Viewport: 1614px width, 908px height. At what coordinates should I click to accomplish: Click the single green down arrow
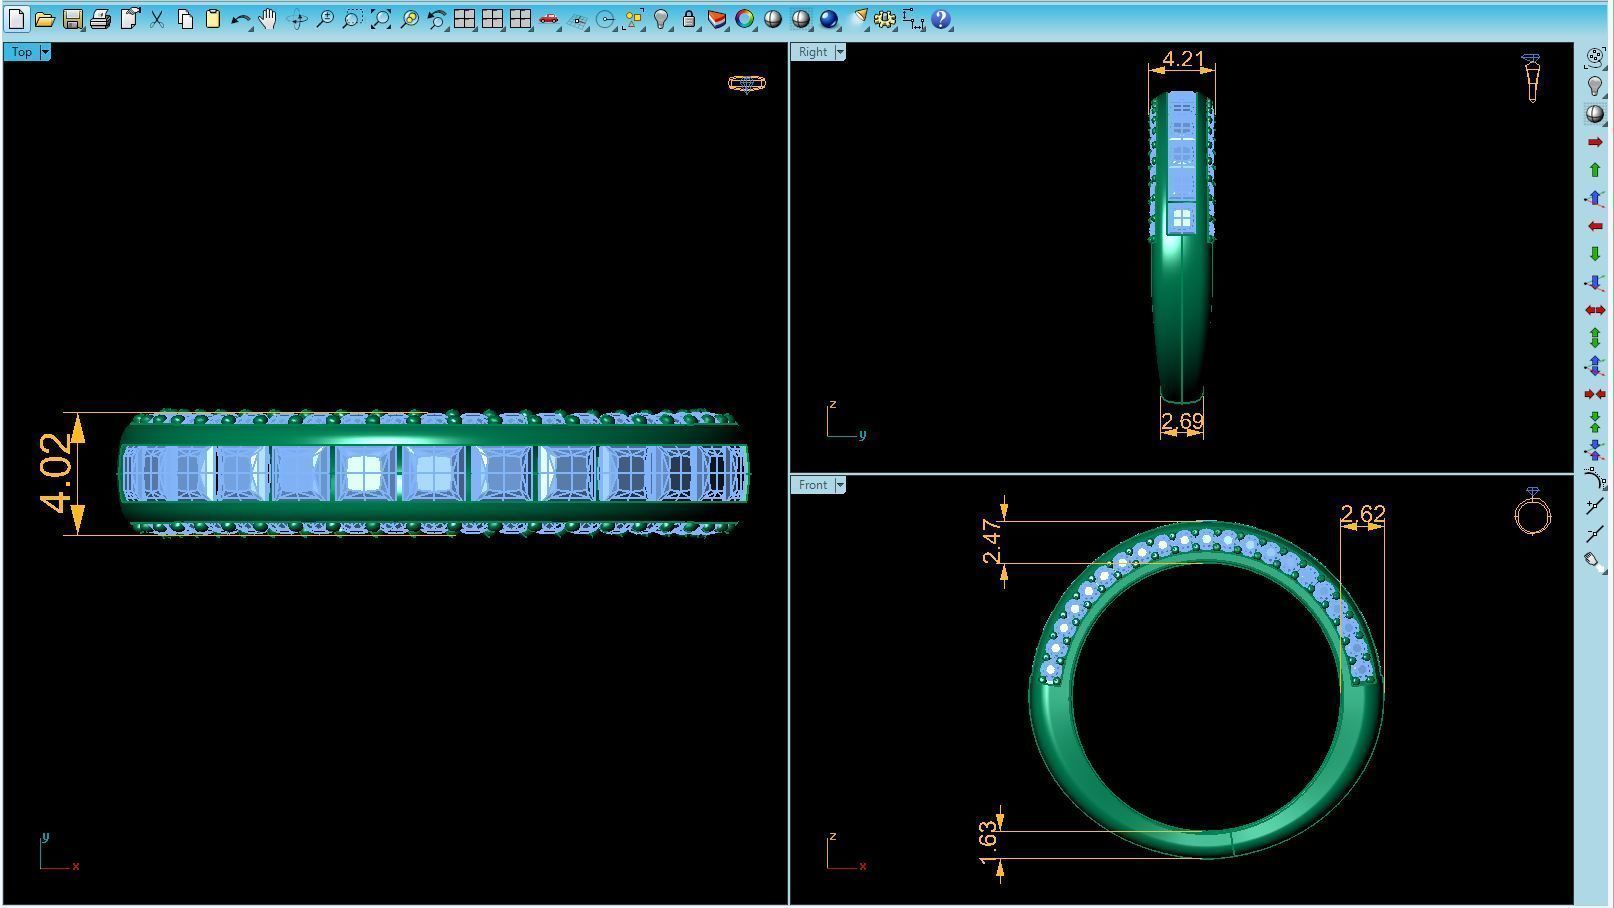(1595, 254)
